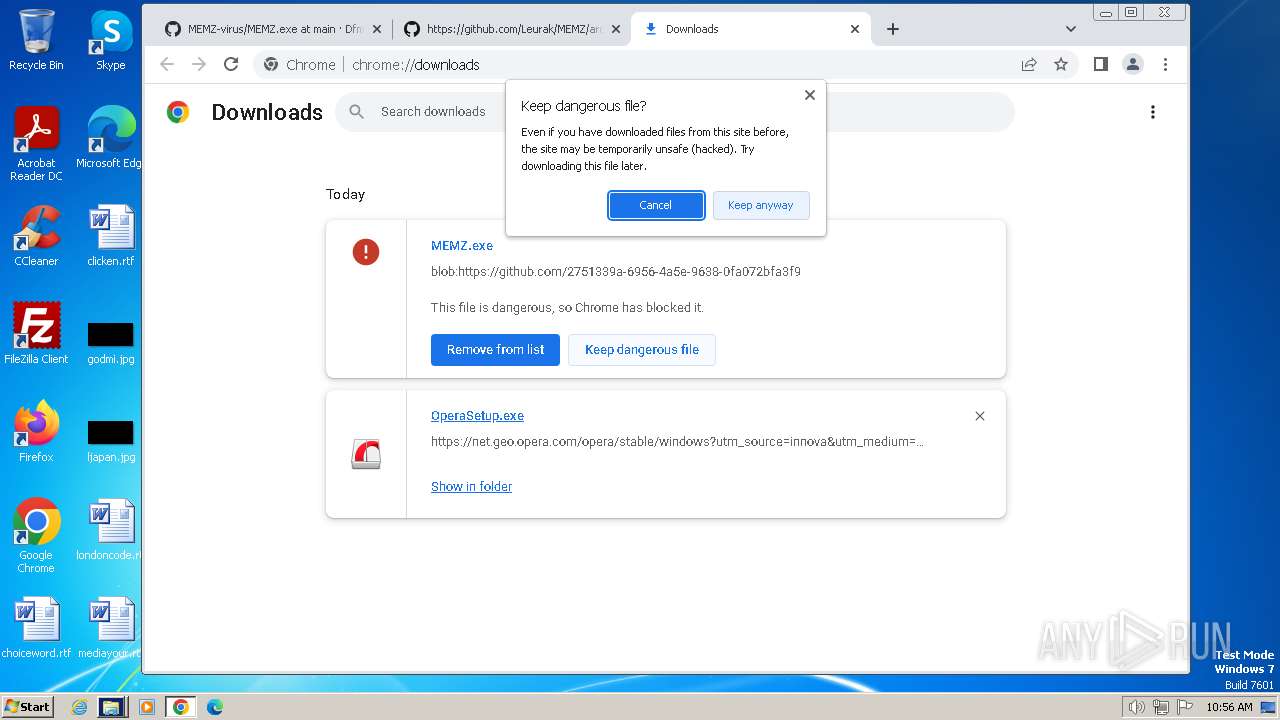This screenshot has height=720, width=1280.
Task: Click the Cancel button in the dialog
Action: [x=656, y=205]
